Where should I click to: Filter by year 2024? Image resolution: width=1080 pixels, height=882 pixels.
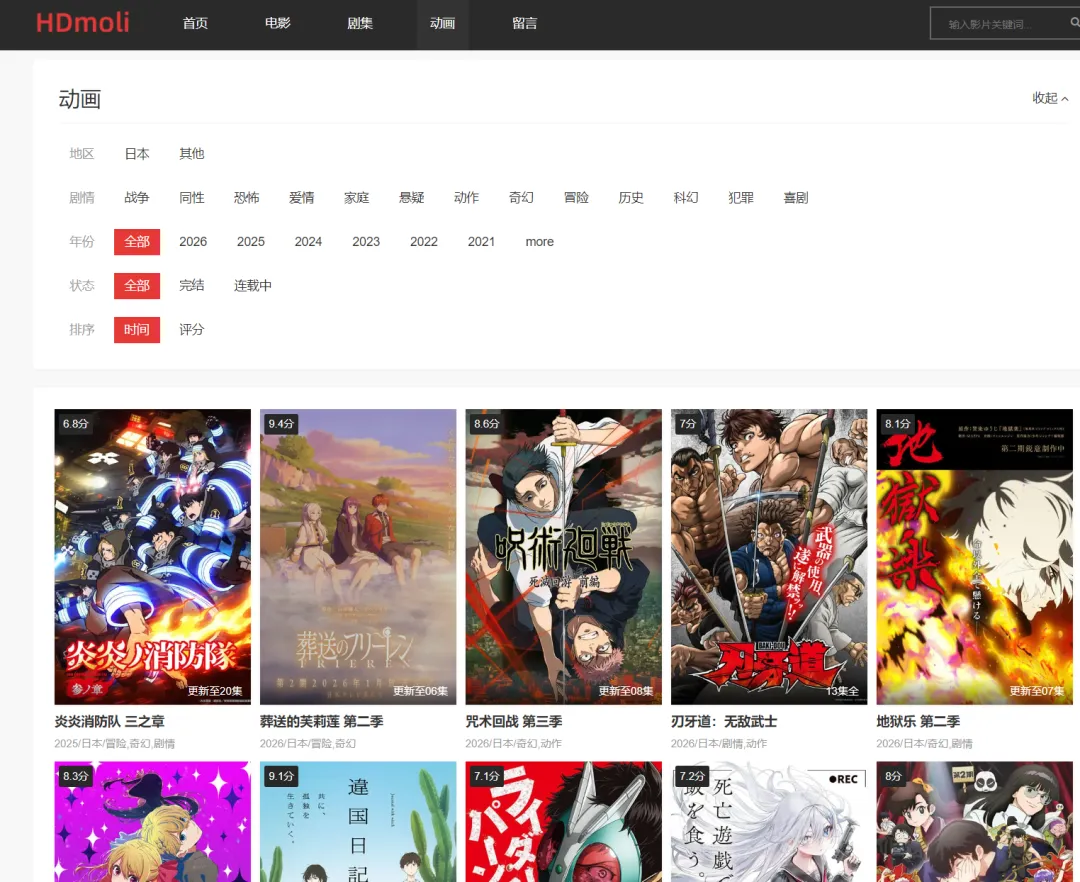tap(308, 242)
